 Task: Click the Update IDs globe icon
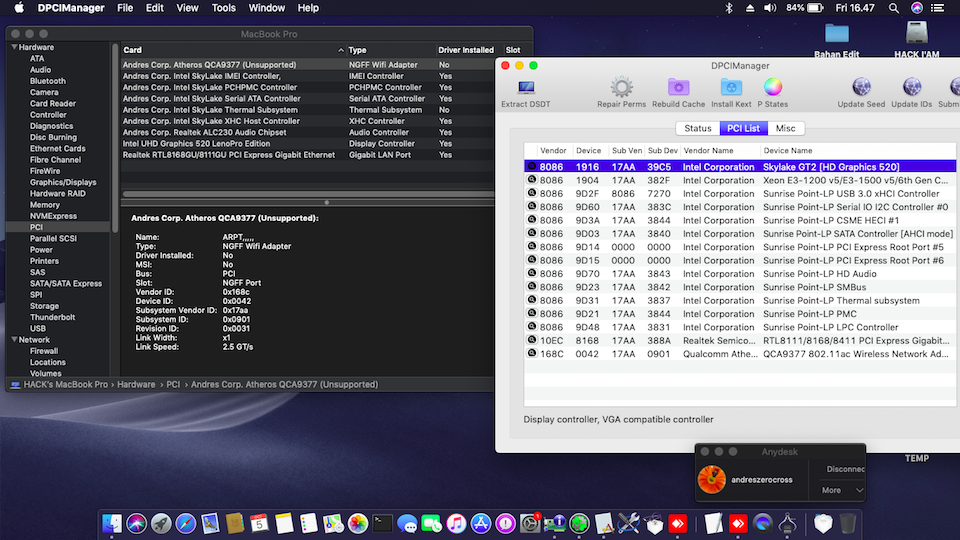click(912, 88)
